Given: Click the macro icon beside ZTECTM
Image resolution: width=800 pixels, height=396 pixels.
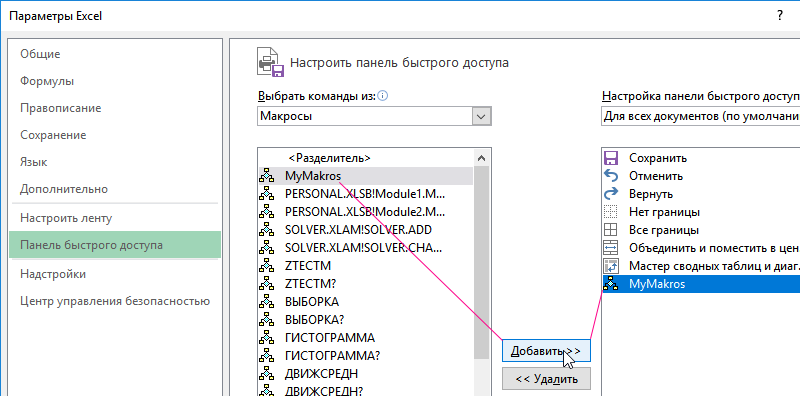Looking at the screenshot, I should coord(266,265).
